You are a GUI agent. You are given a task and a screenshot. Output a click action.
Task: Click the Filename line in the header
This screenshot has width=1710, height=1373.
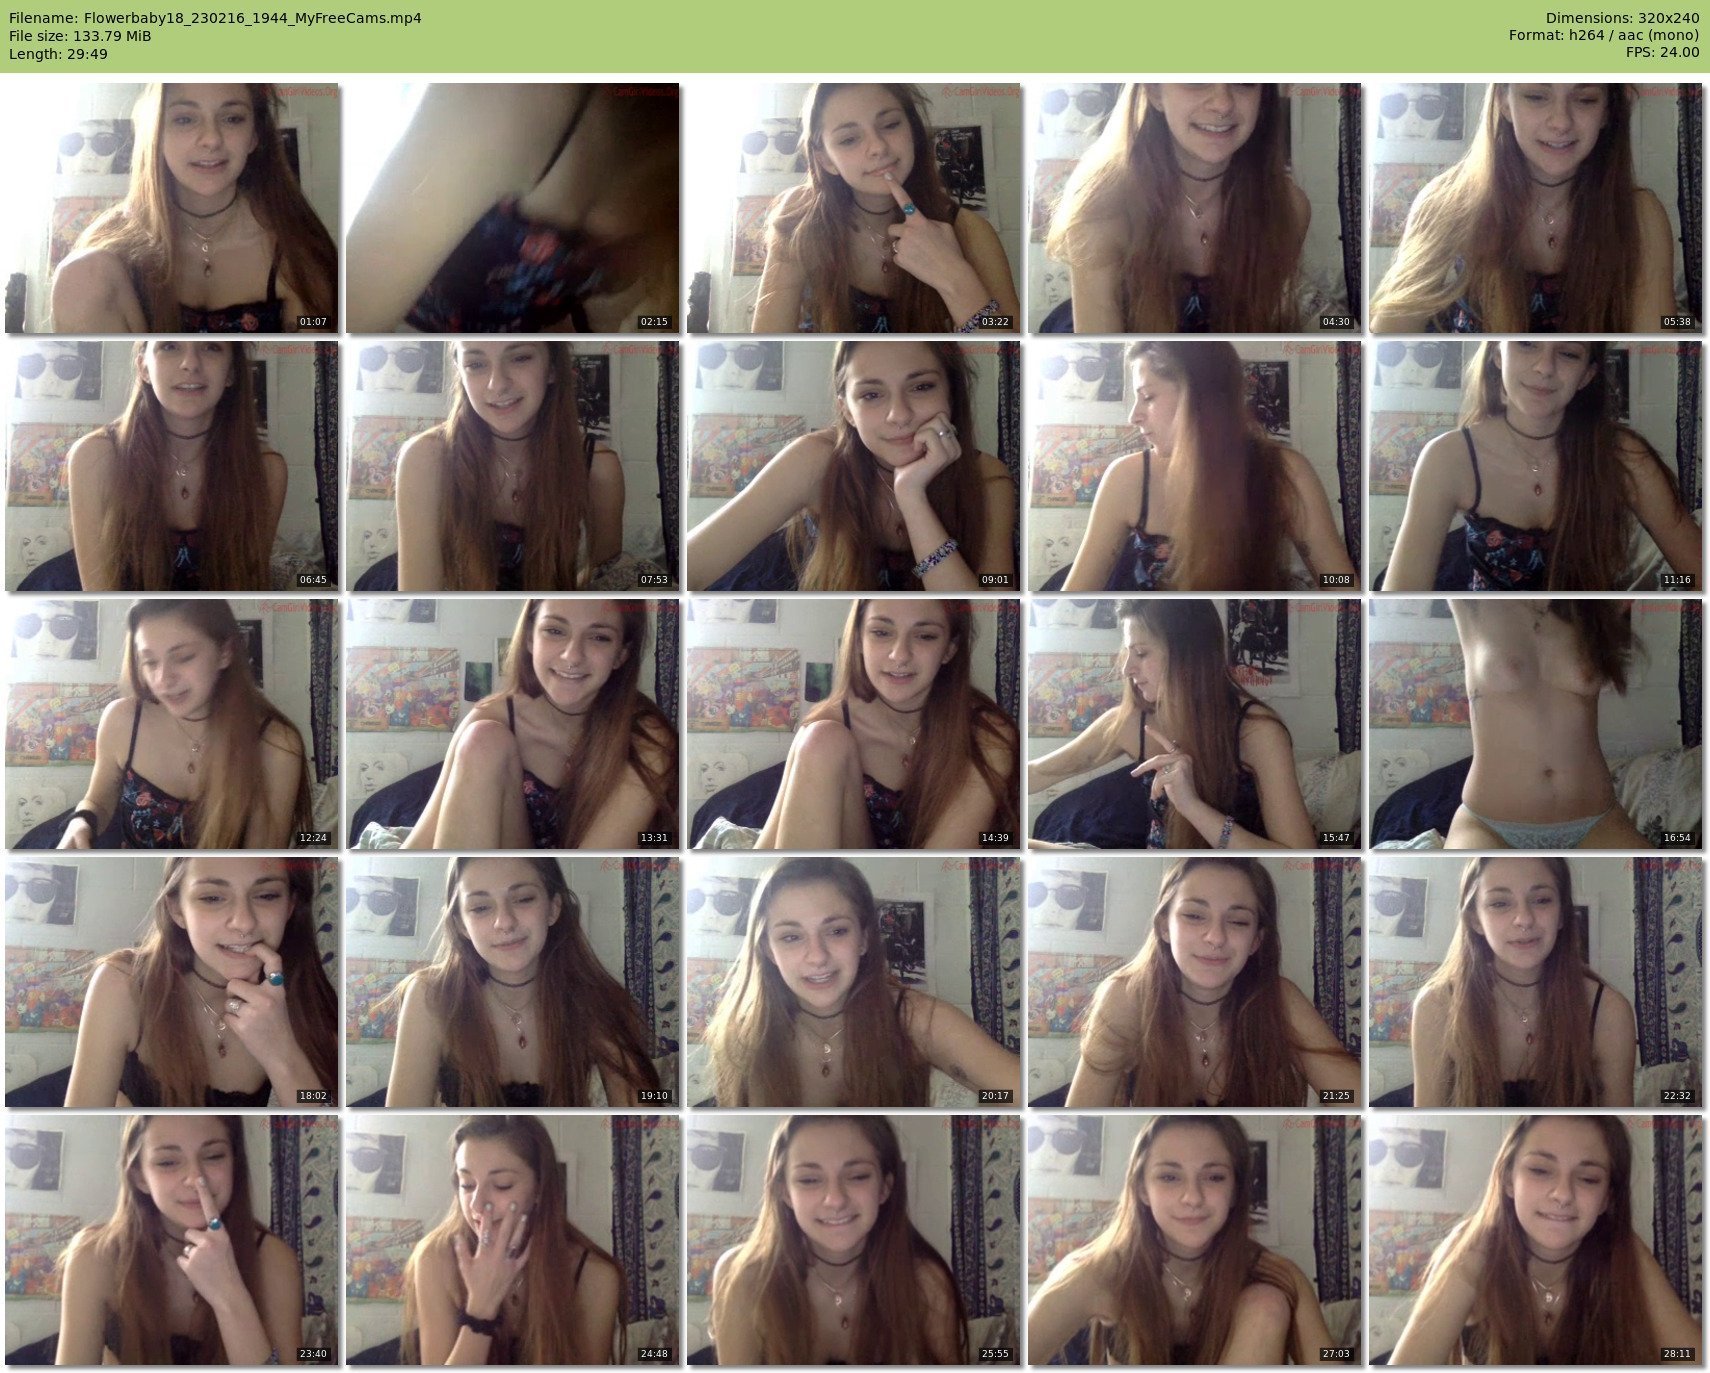point(215,18)
